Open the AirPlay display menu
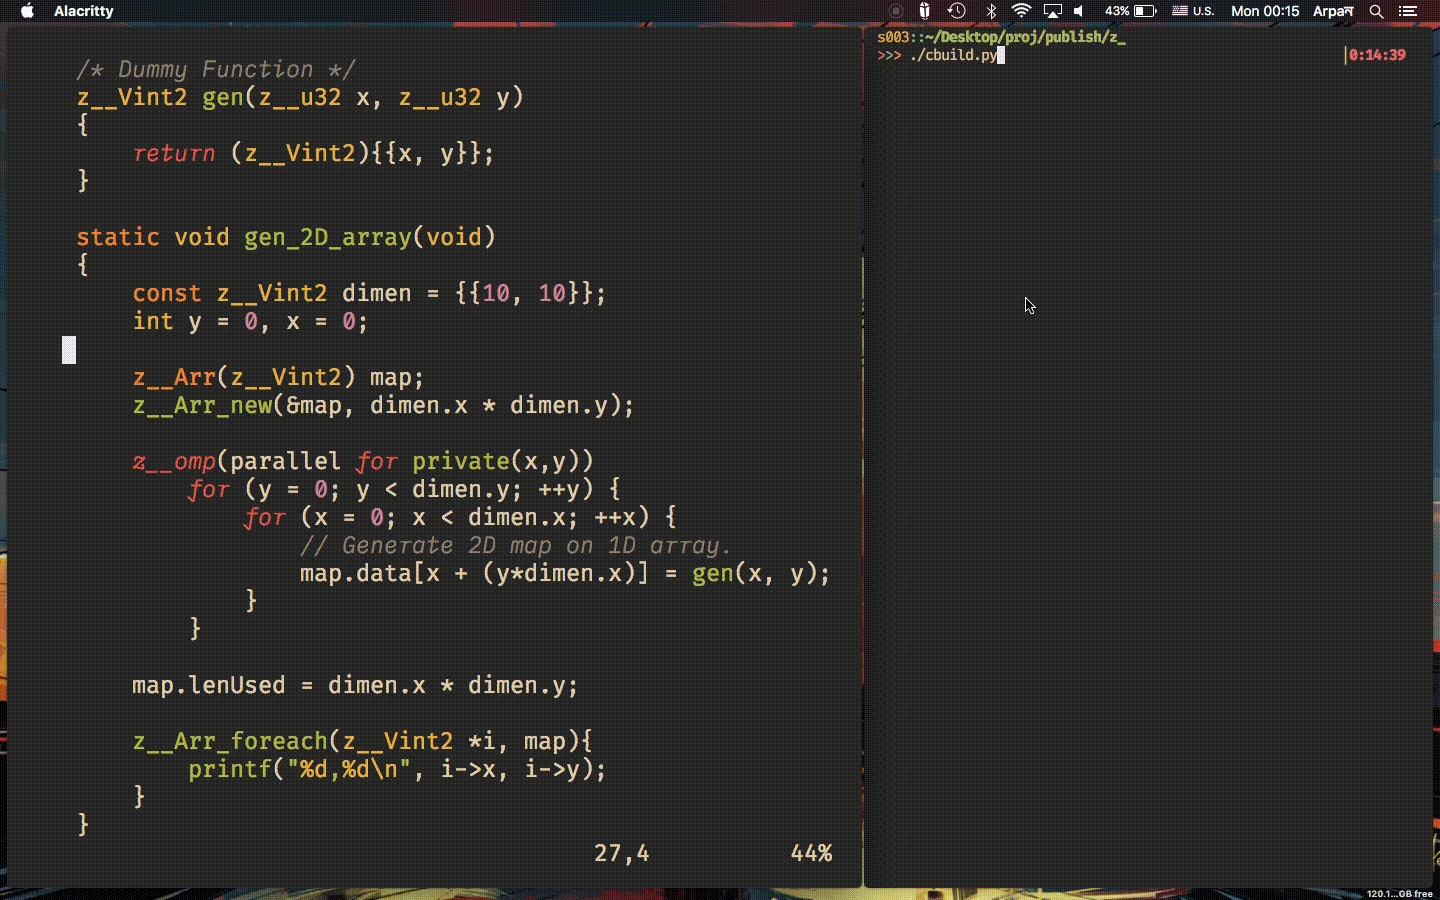The width and height of the screenshot is (1440, 900). click(x=1052, y=11)
